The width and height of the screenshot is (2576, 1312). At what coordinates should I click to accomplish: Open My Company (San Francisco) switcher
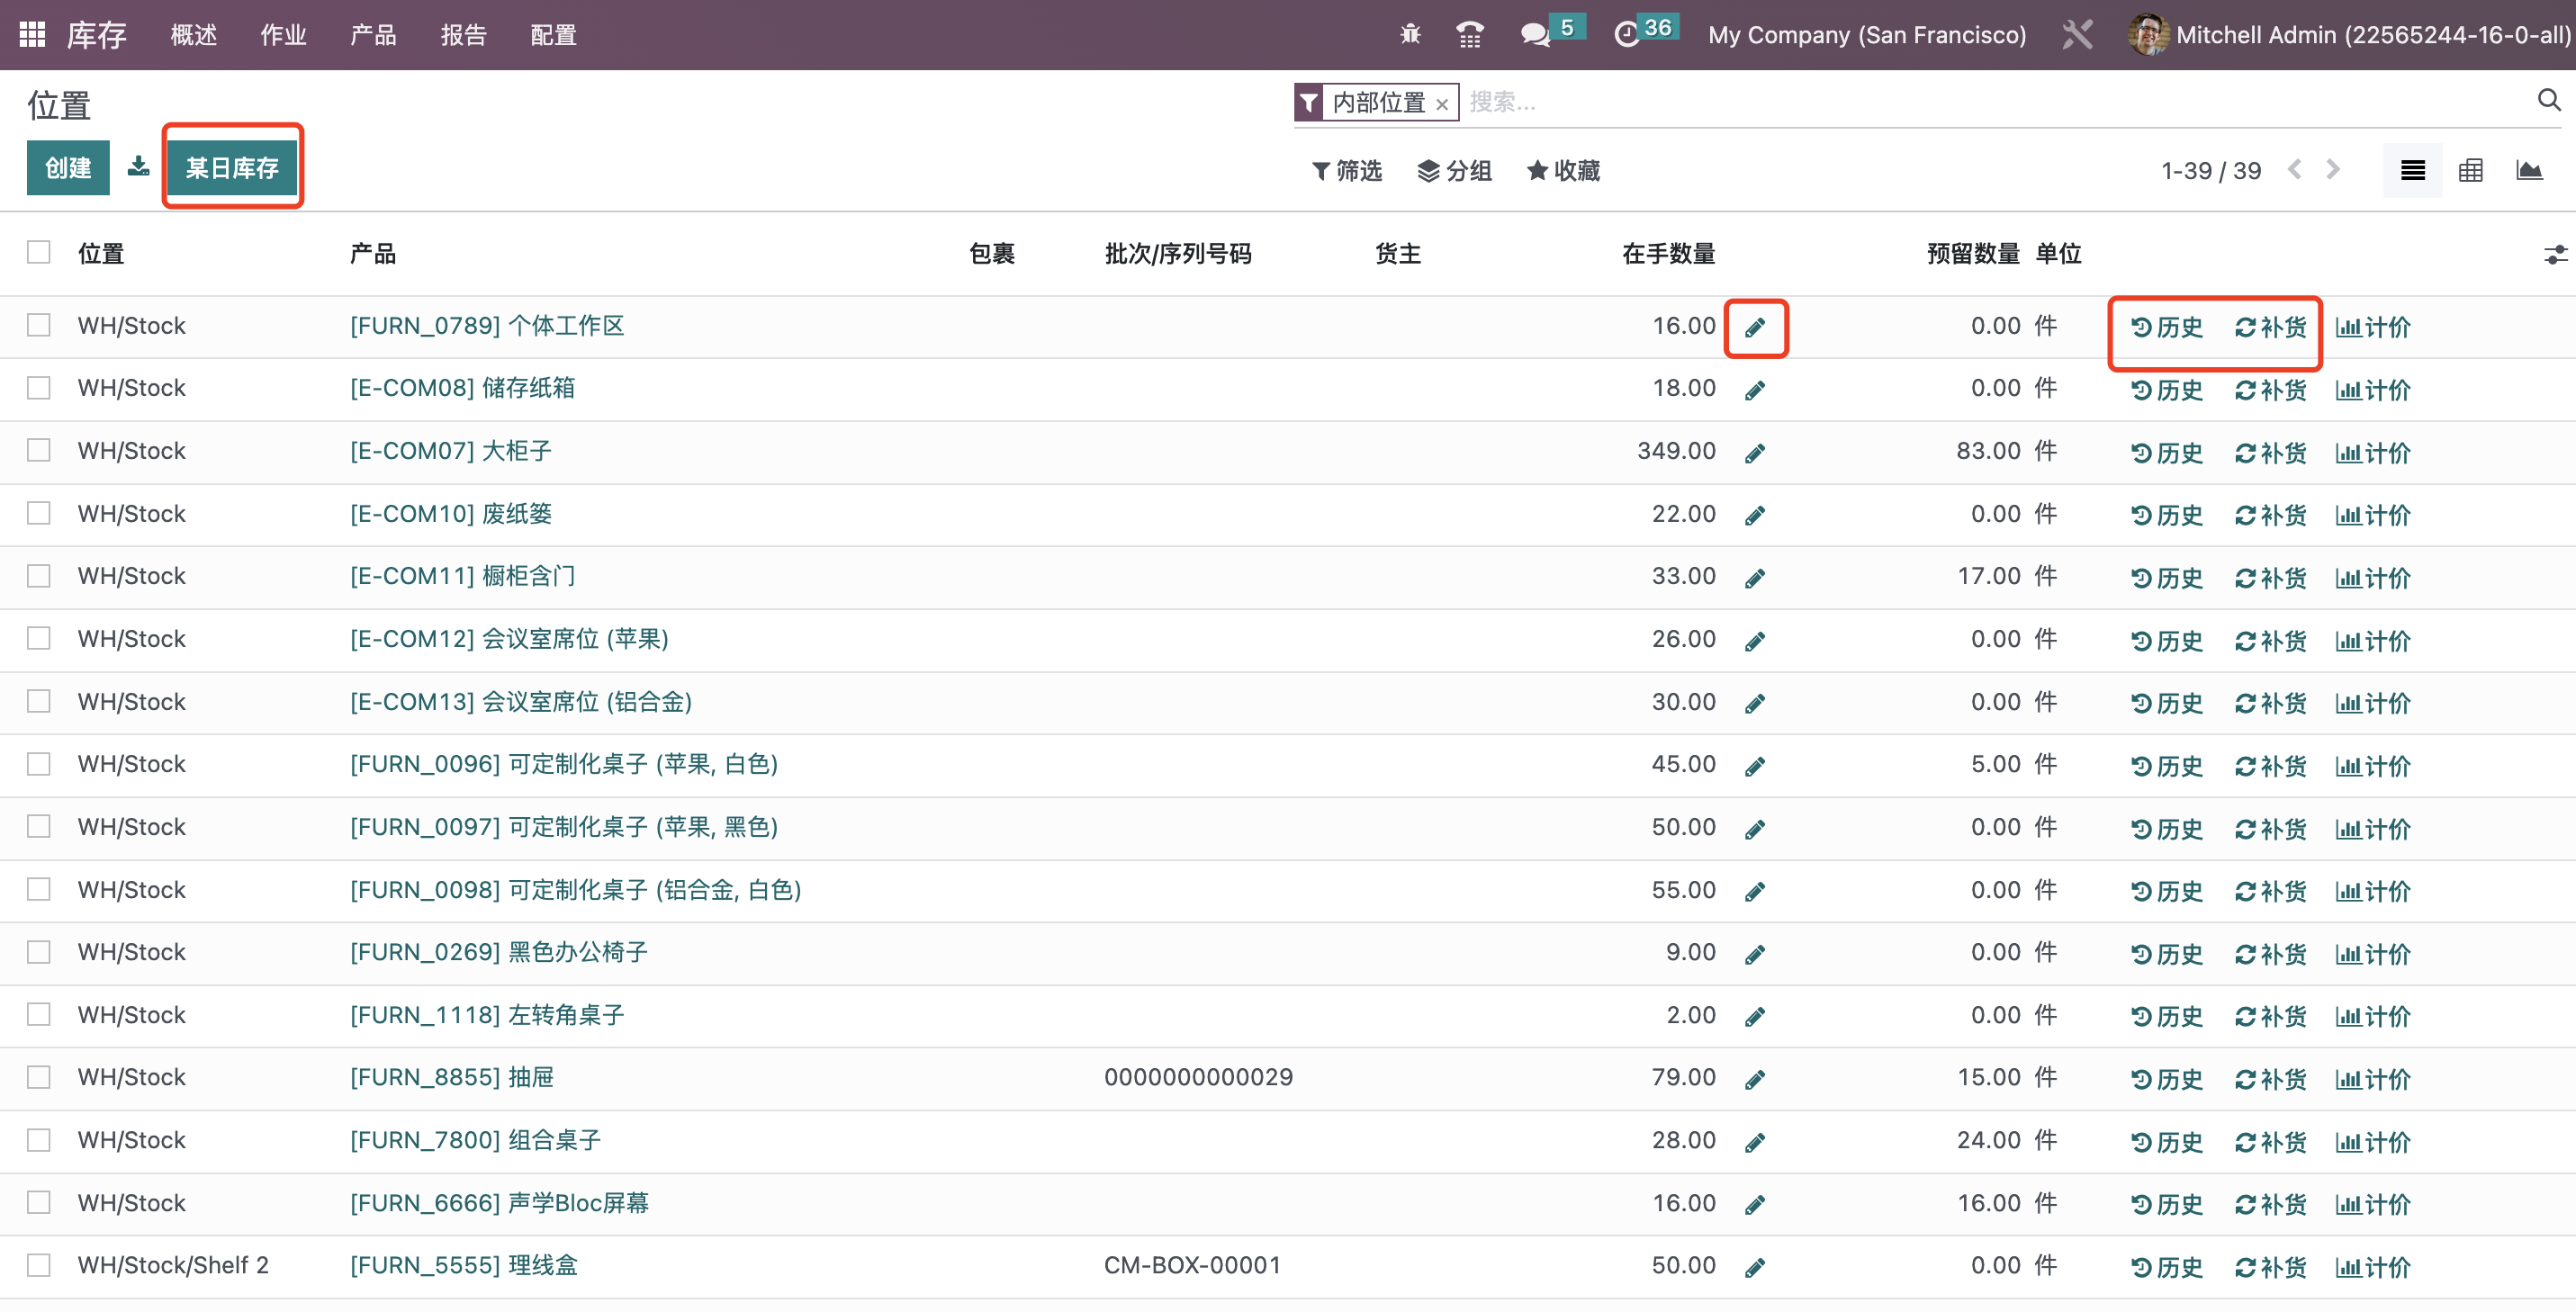pos(1867,35)
